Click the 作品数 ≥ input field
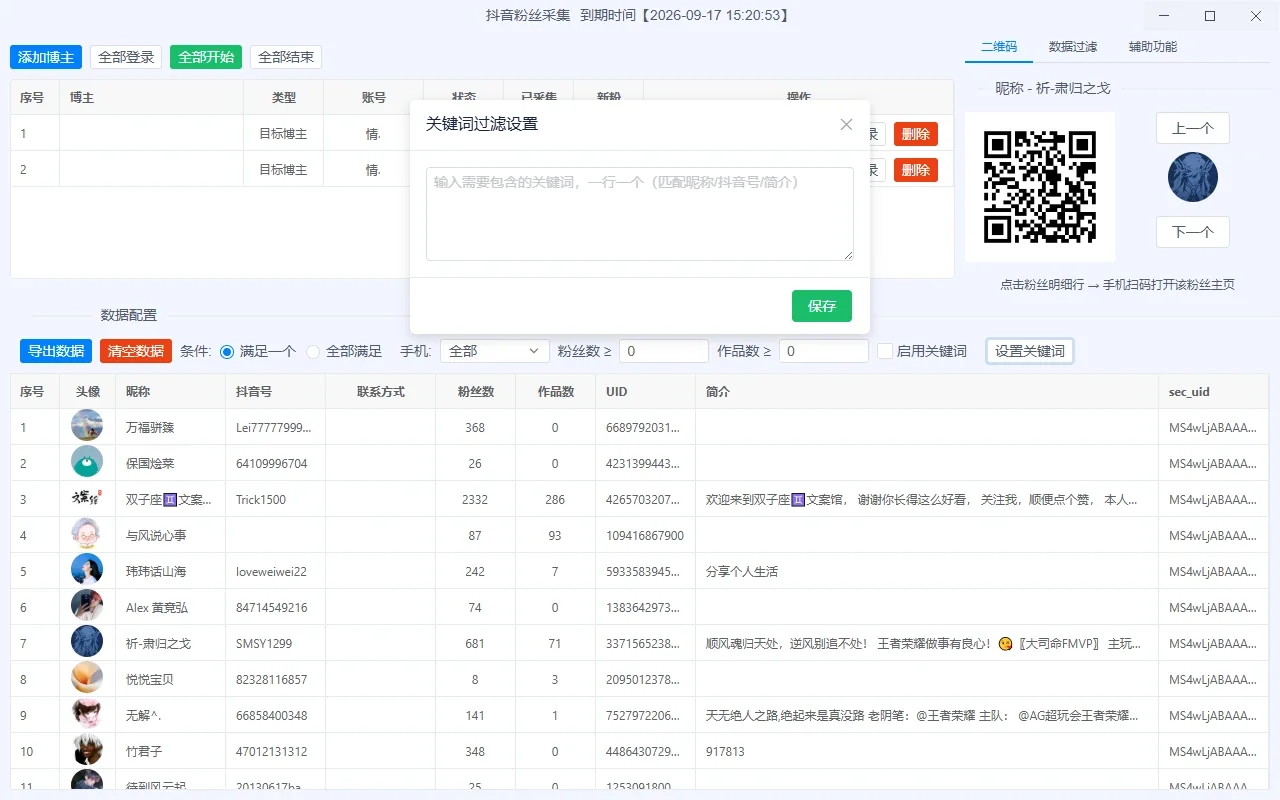The image size is (1280, 800). [824, 351]
